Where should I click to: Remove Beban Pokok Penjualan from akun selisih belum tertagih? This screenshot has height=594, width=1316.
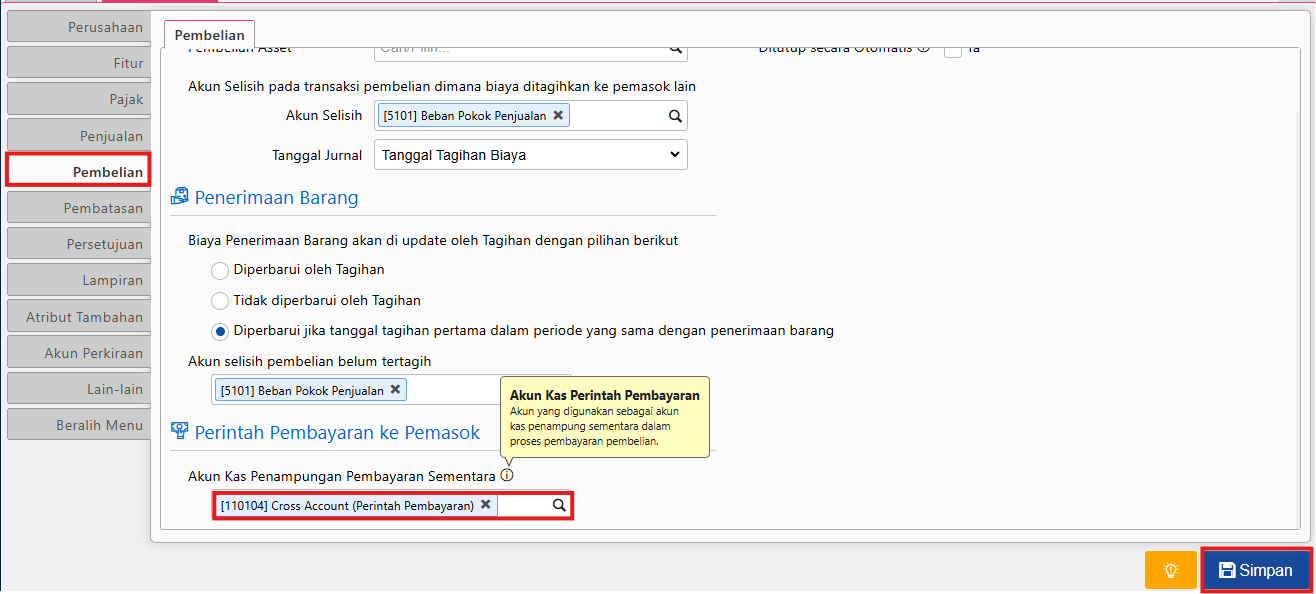coord(395,390)
